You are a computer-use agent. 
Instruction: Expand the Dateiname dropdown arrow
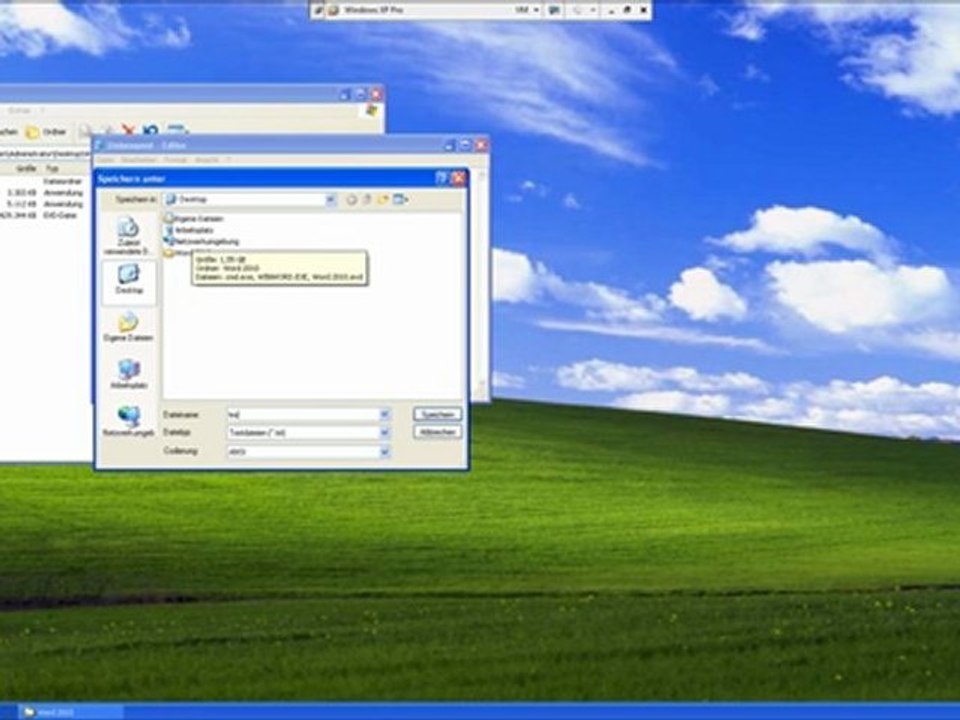384,414
